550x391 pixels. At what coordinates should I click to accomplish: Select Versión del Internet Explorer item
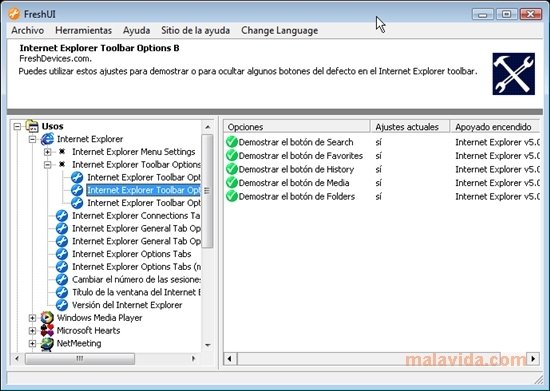point(127,305)
